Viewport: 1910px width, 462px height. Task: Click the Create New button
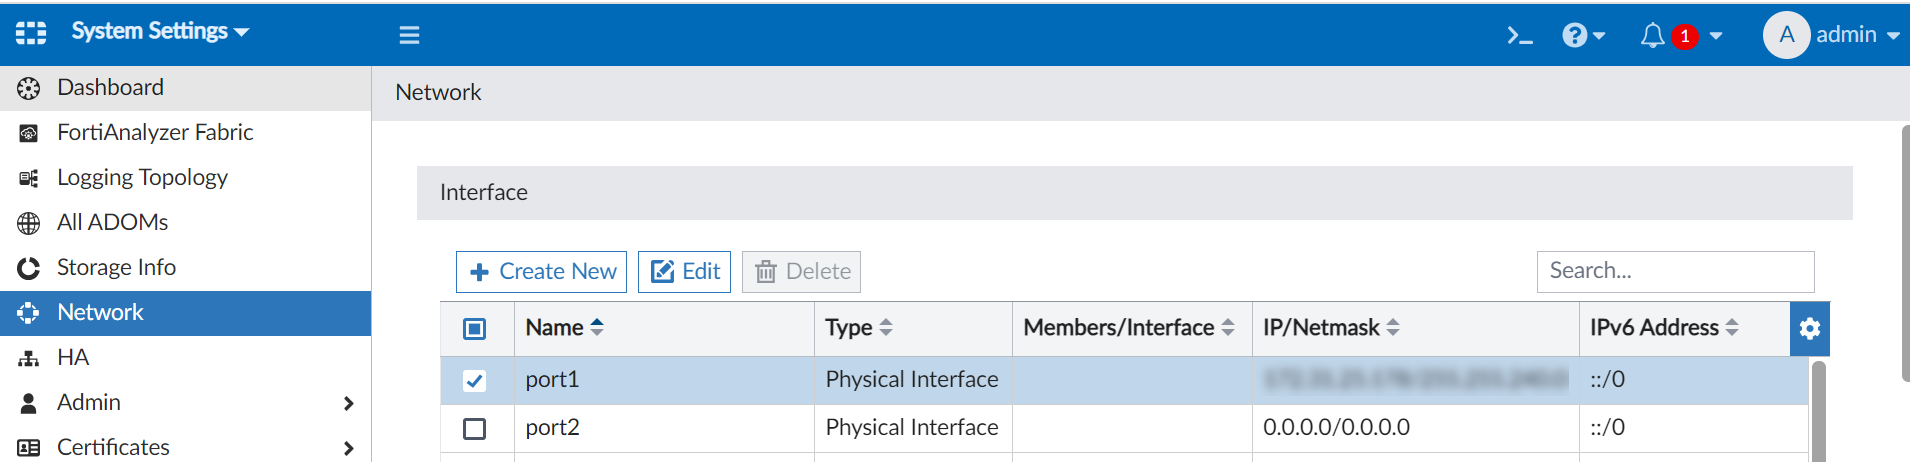(x=542, y=272)
